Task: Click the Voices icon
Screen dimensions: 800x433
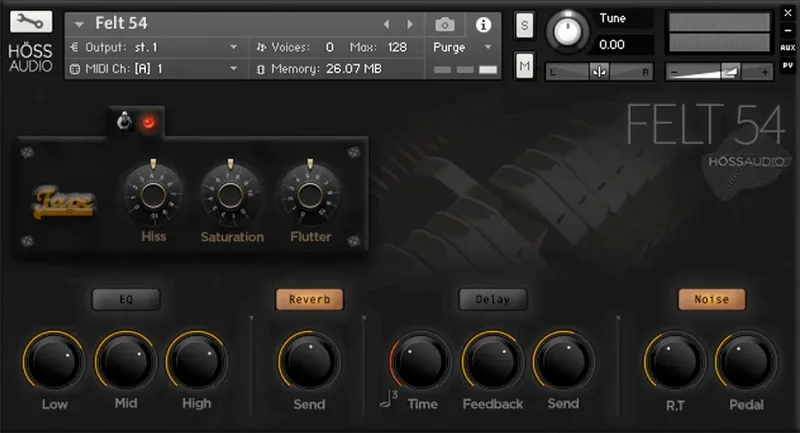Action: coord(262,47)
